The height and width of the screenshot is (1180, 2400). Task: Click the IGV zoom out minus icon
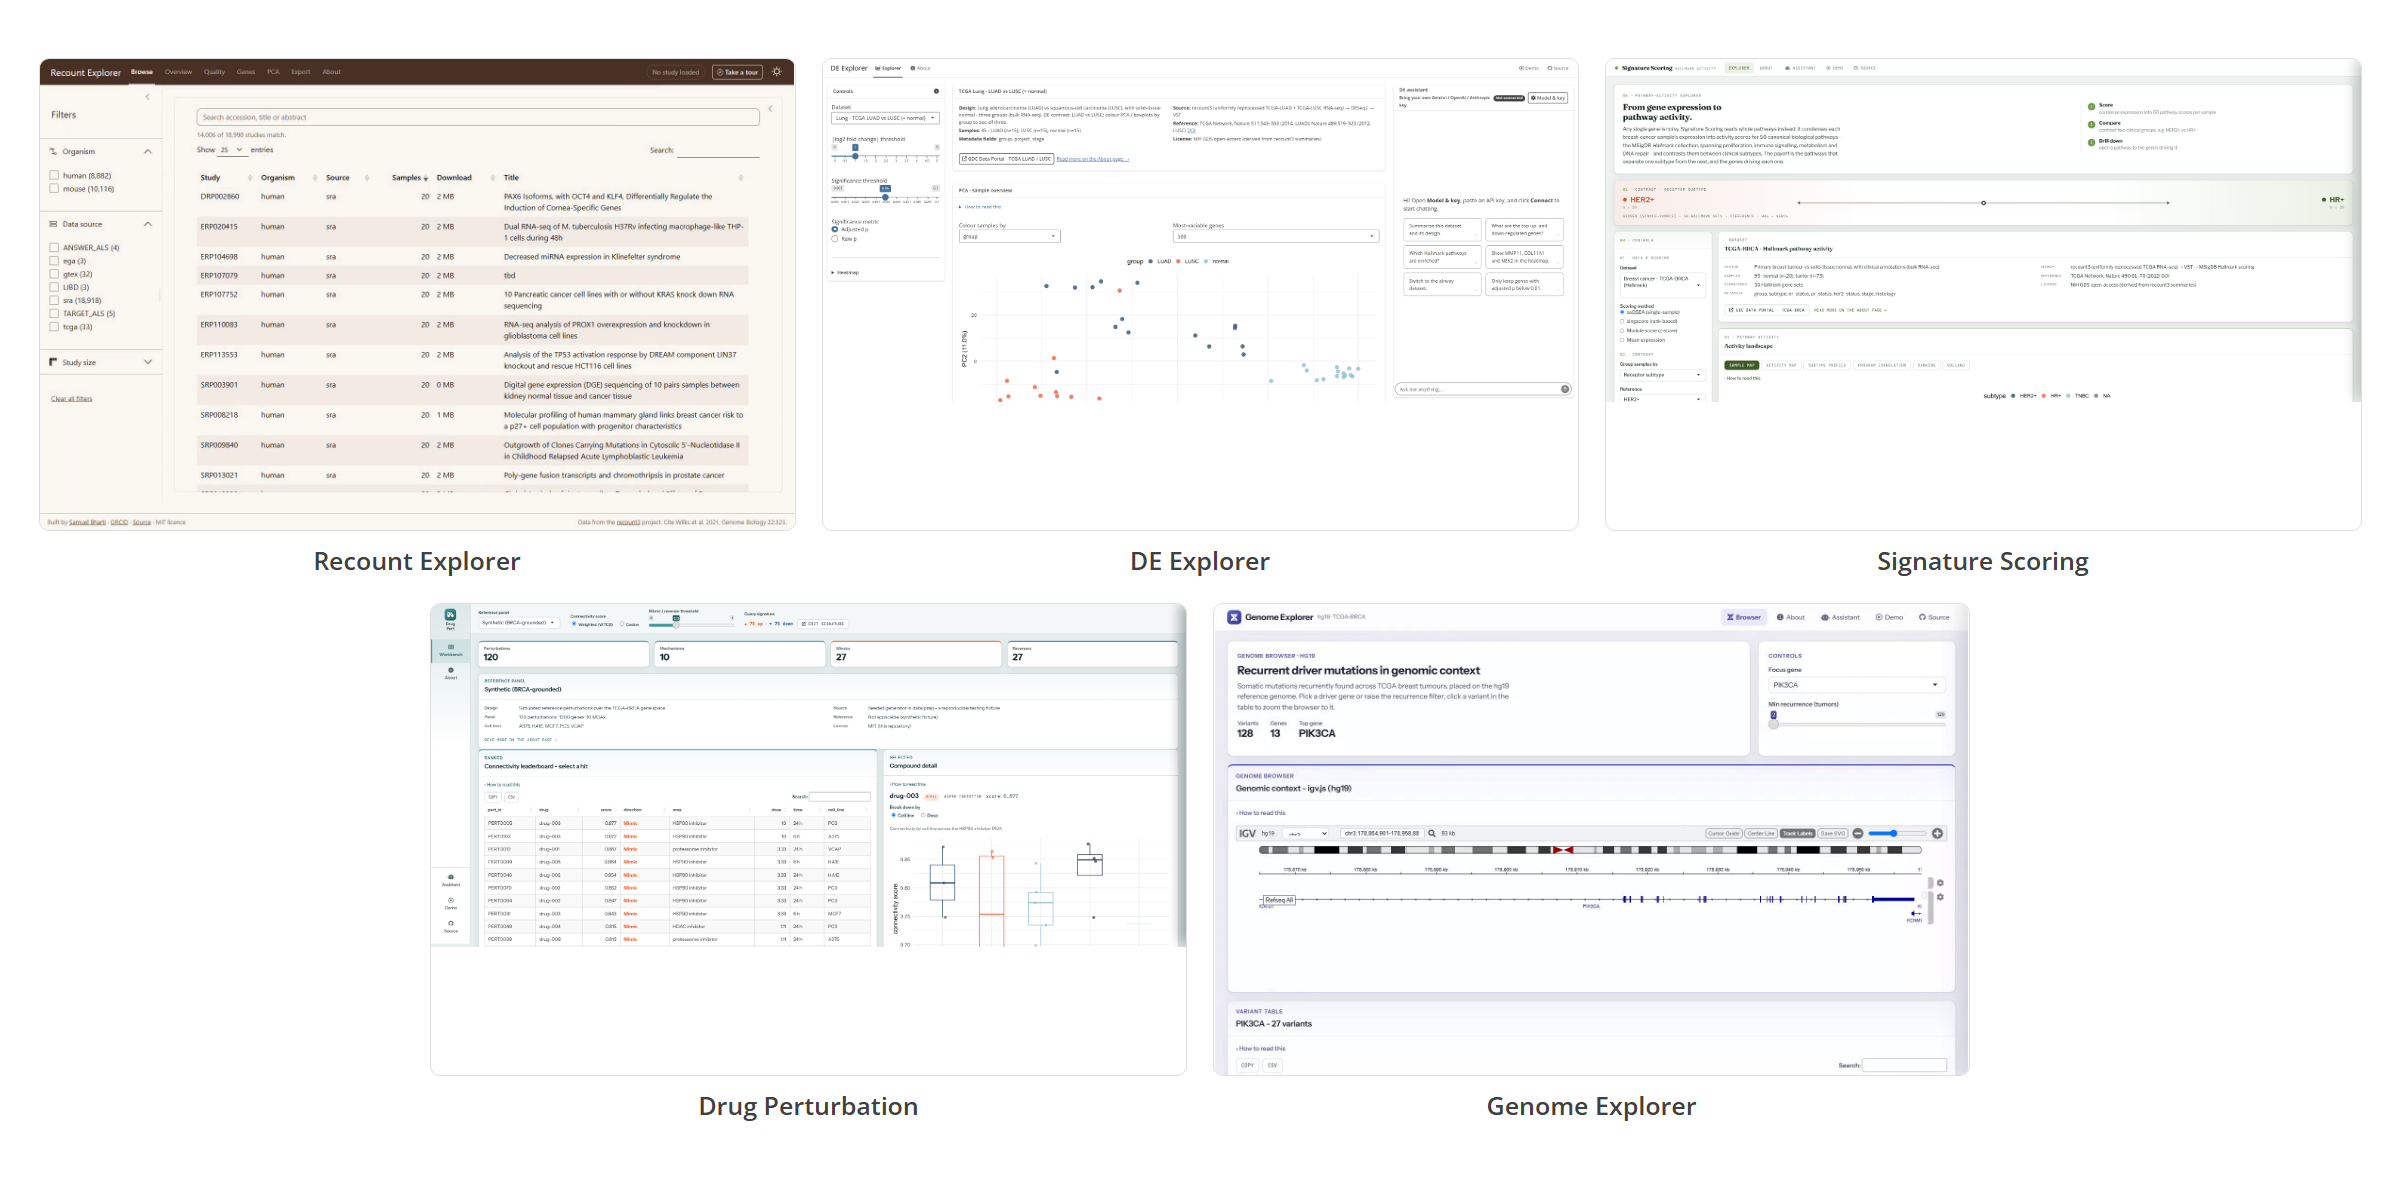tap(1858, 833)
